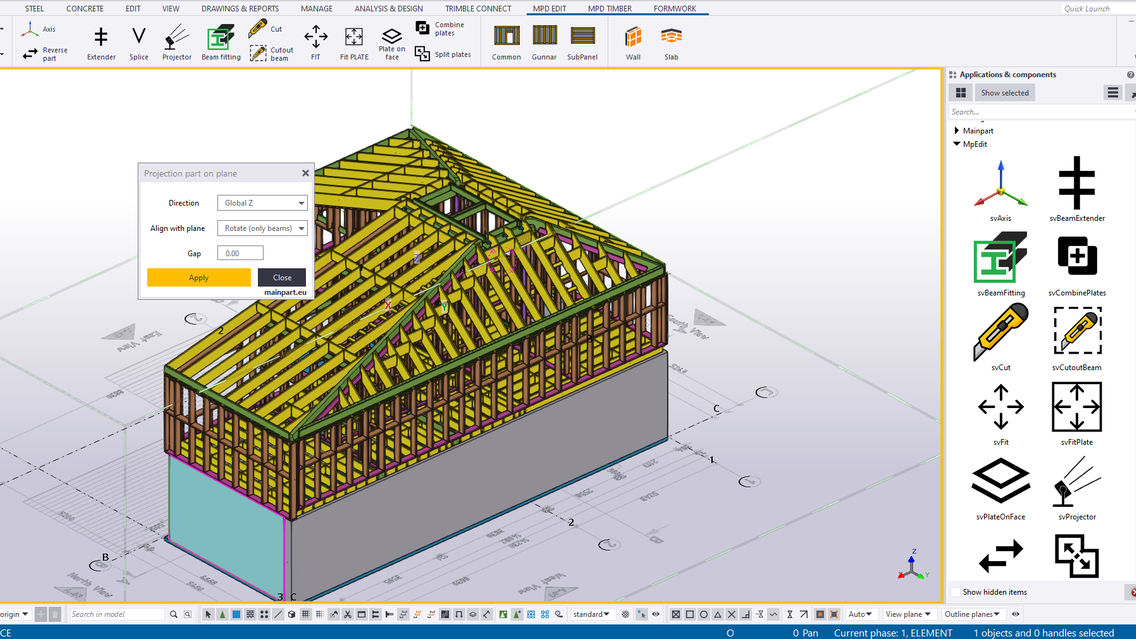The height and width of the screenshot is (639, 1136).
Task: Run the Split plates ribbon tool
Action: (443, 54)
